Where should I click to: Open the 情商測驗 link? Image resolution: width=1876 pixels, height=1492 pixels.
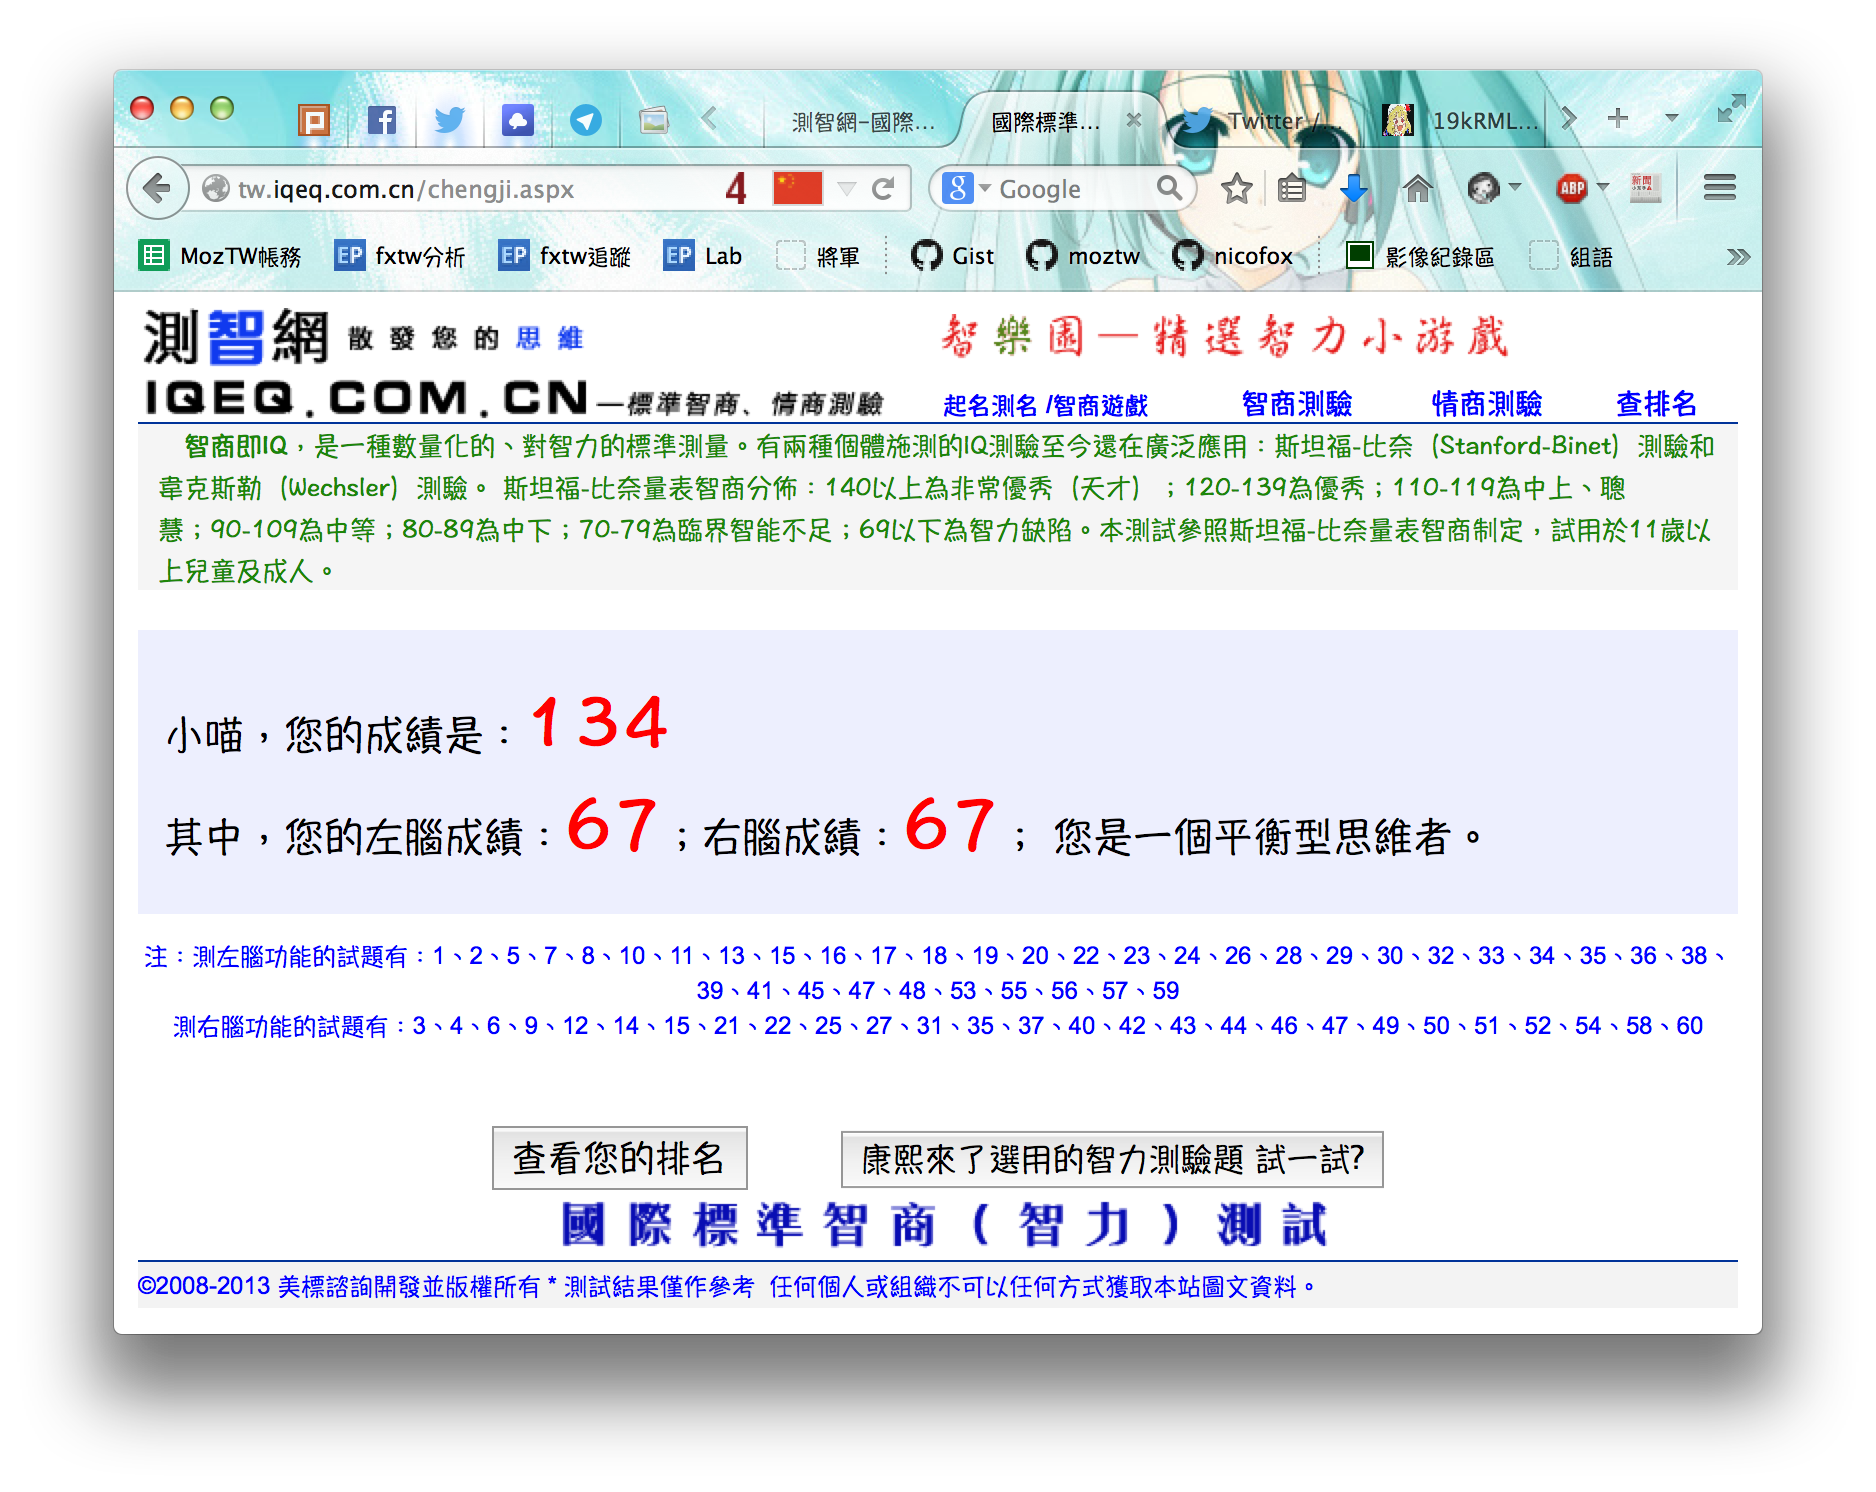(x=1486, y=404)
